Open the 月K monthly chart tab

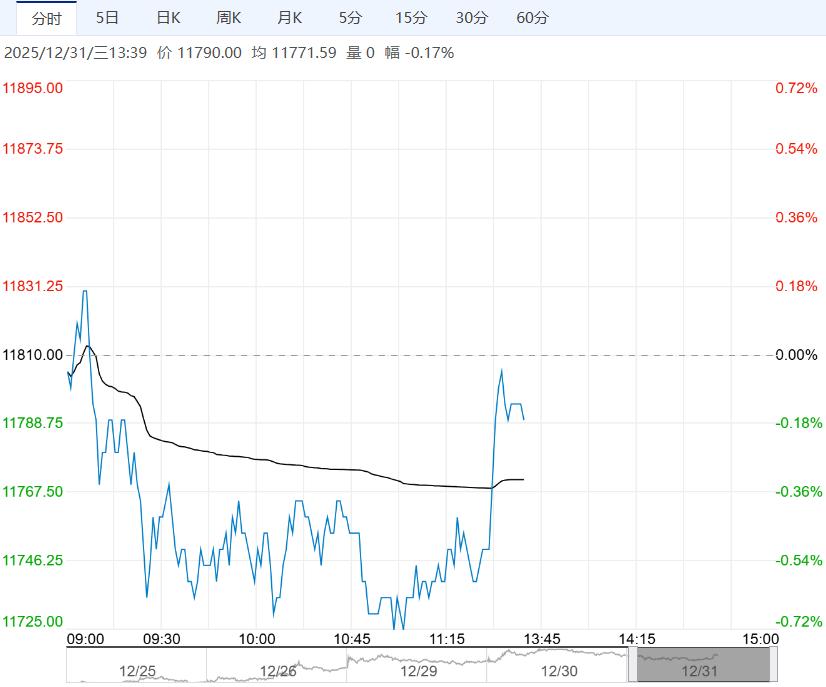click(290, 18)
